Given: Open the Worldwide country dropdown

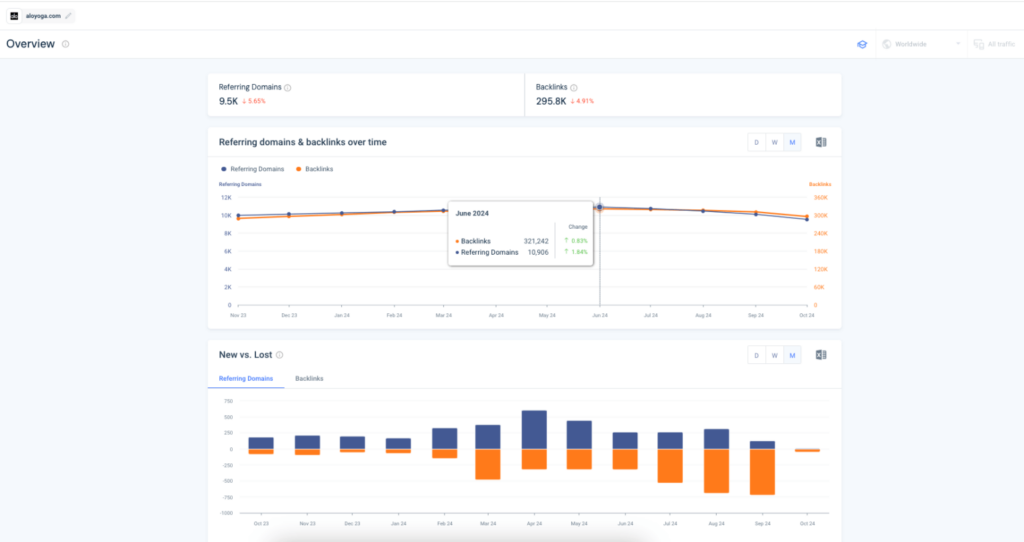Looking at the screenshot, I should (x=920, y=44).
